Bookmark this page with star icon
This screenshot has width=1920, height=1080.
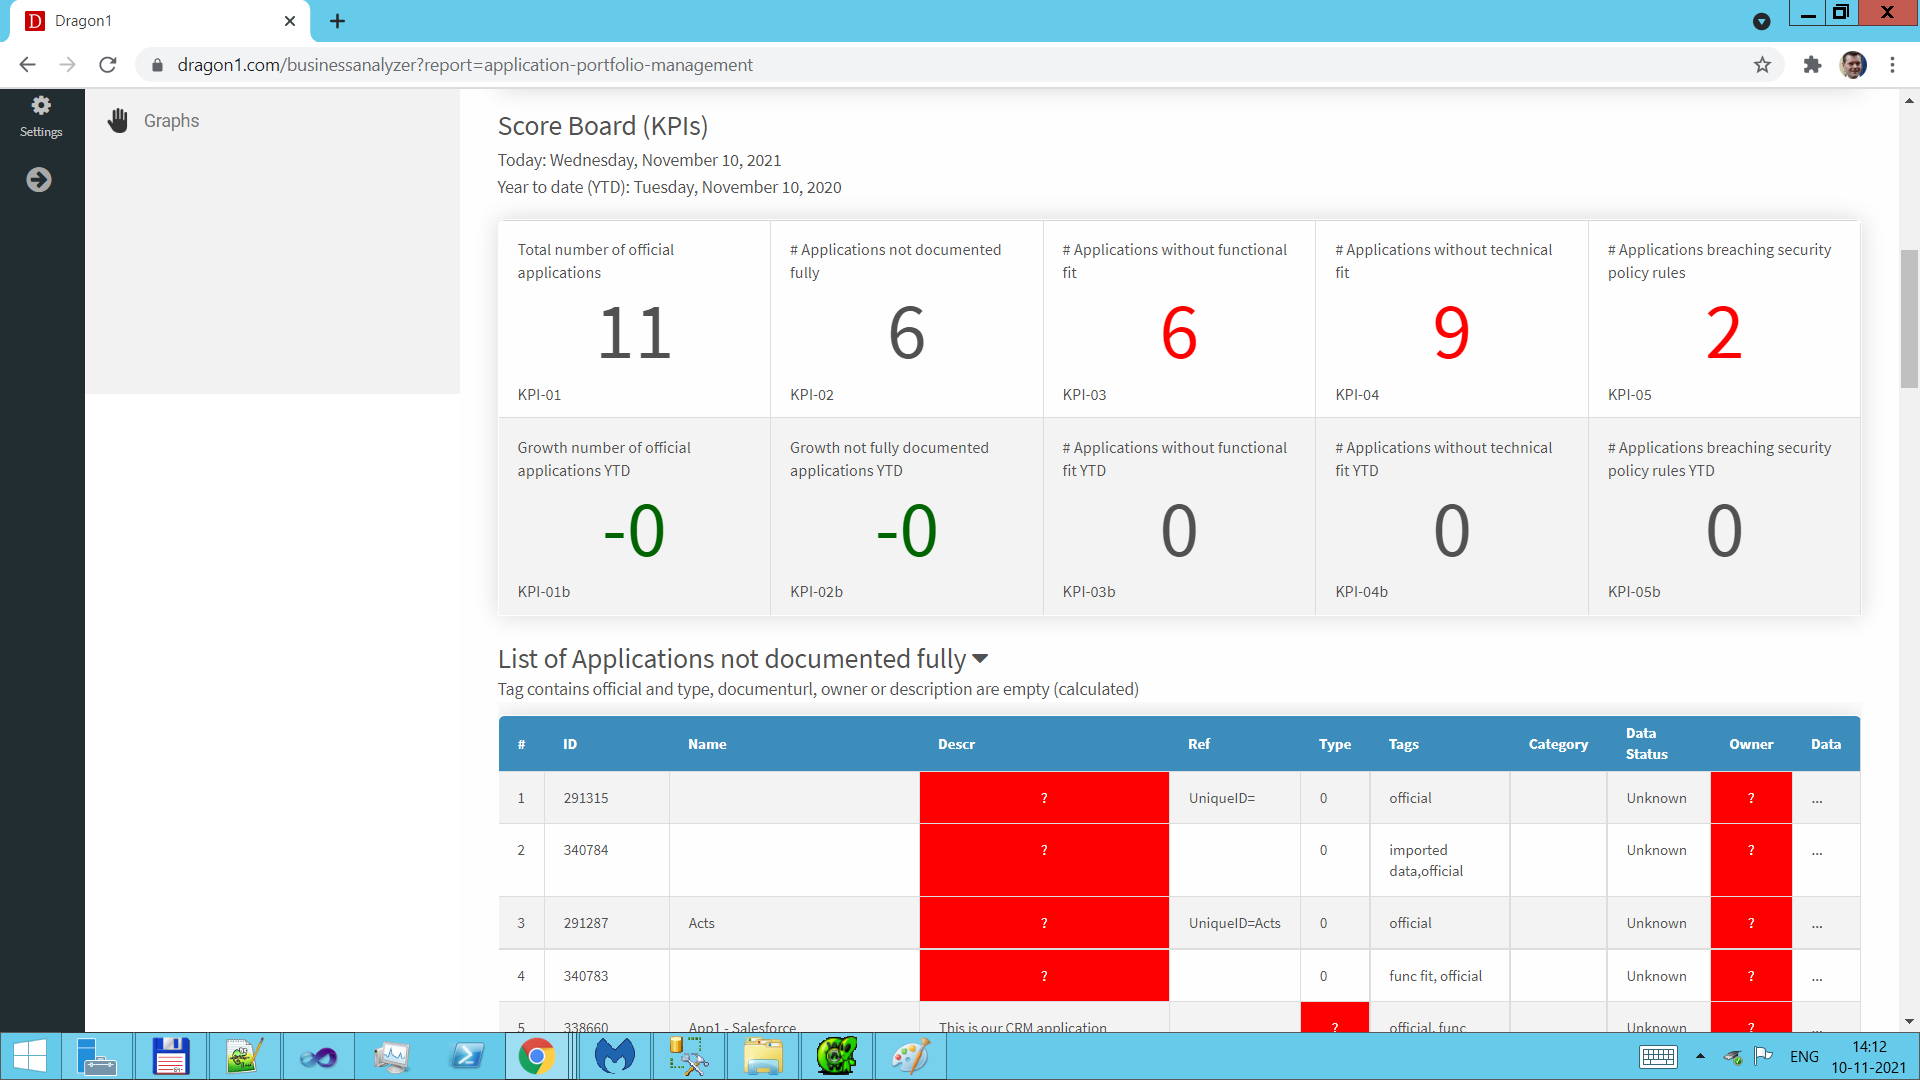tap(1762, 65)
